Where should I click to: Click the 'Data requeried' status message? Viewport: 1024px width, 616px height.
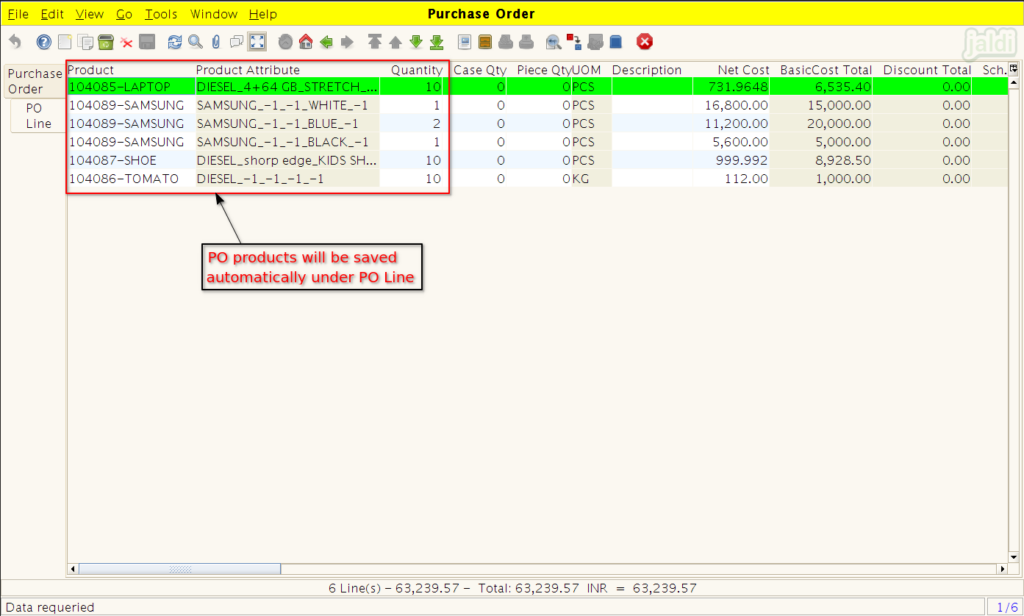(50, 608)
